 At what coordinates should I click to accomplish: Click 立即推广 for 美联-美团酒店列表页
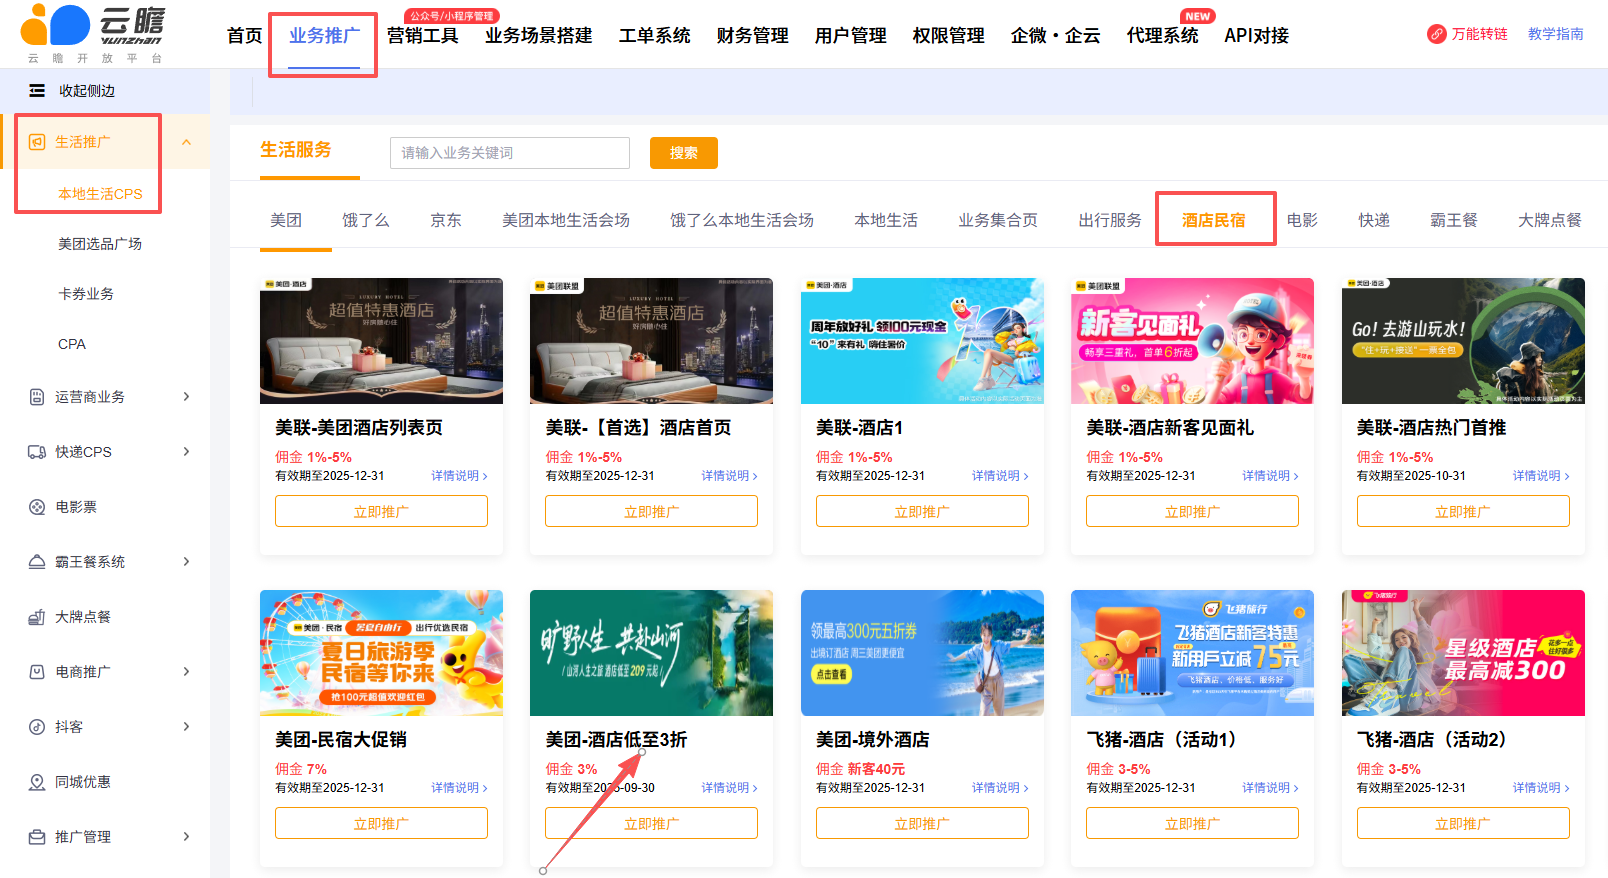(x=381, y=512)
